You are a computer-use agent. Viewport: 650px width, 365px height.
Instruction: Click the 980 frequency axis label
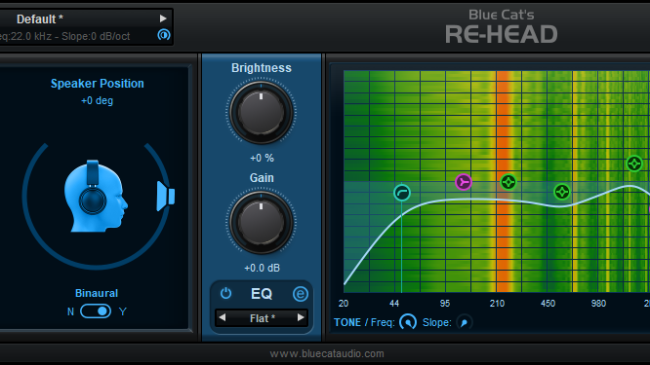point(599,304)
